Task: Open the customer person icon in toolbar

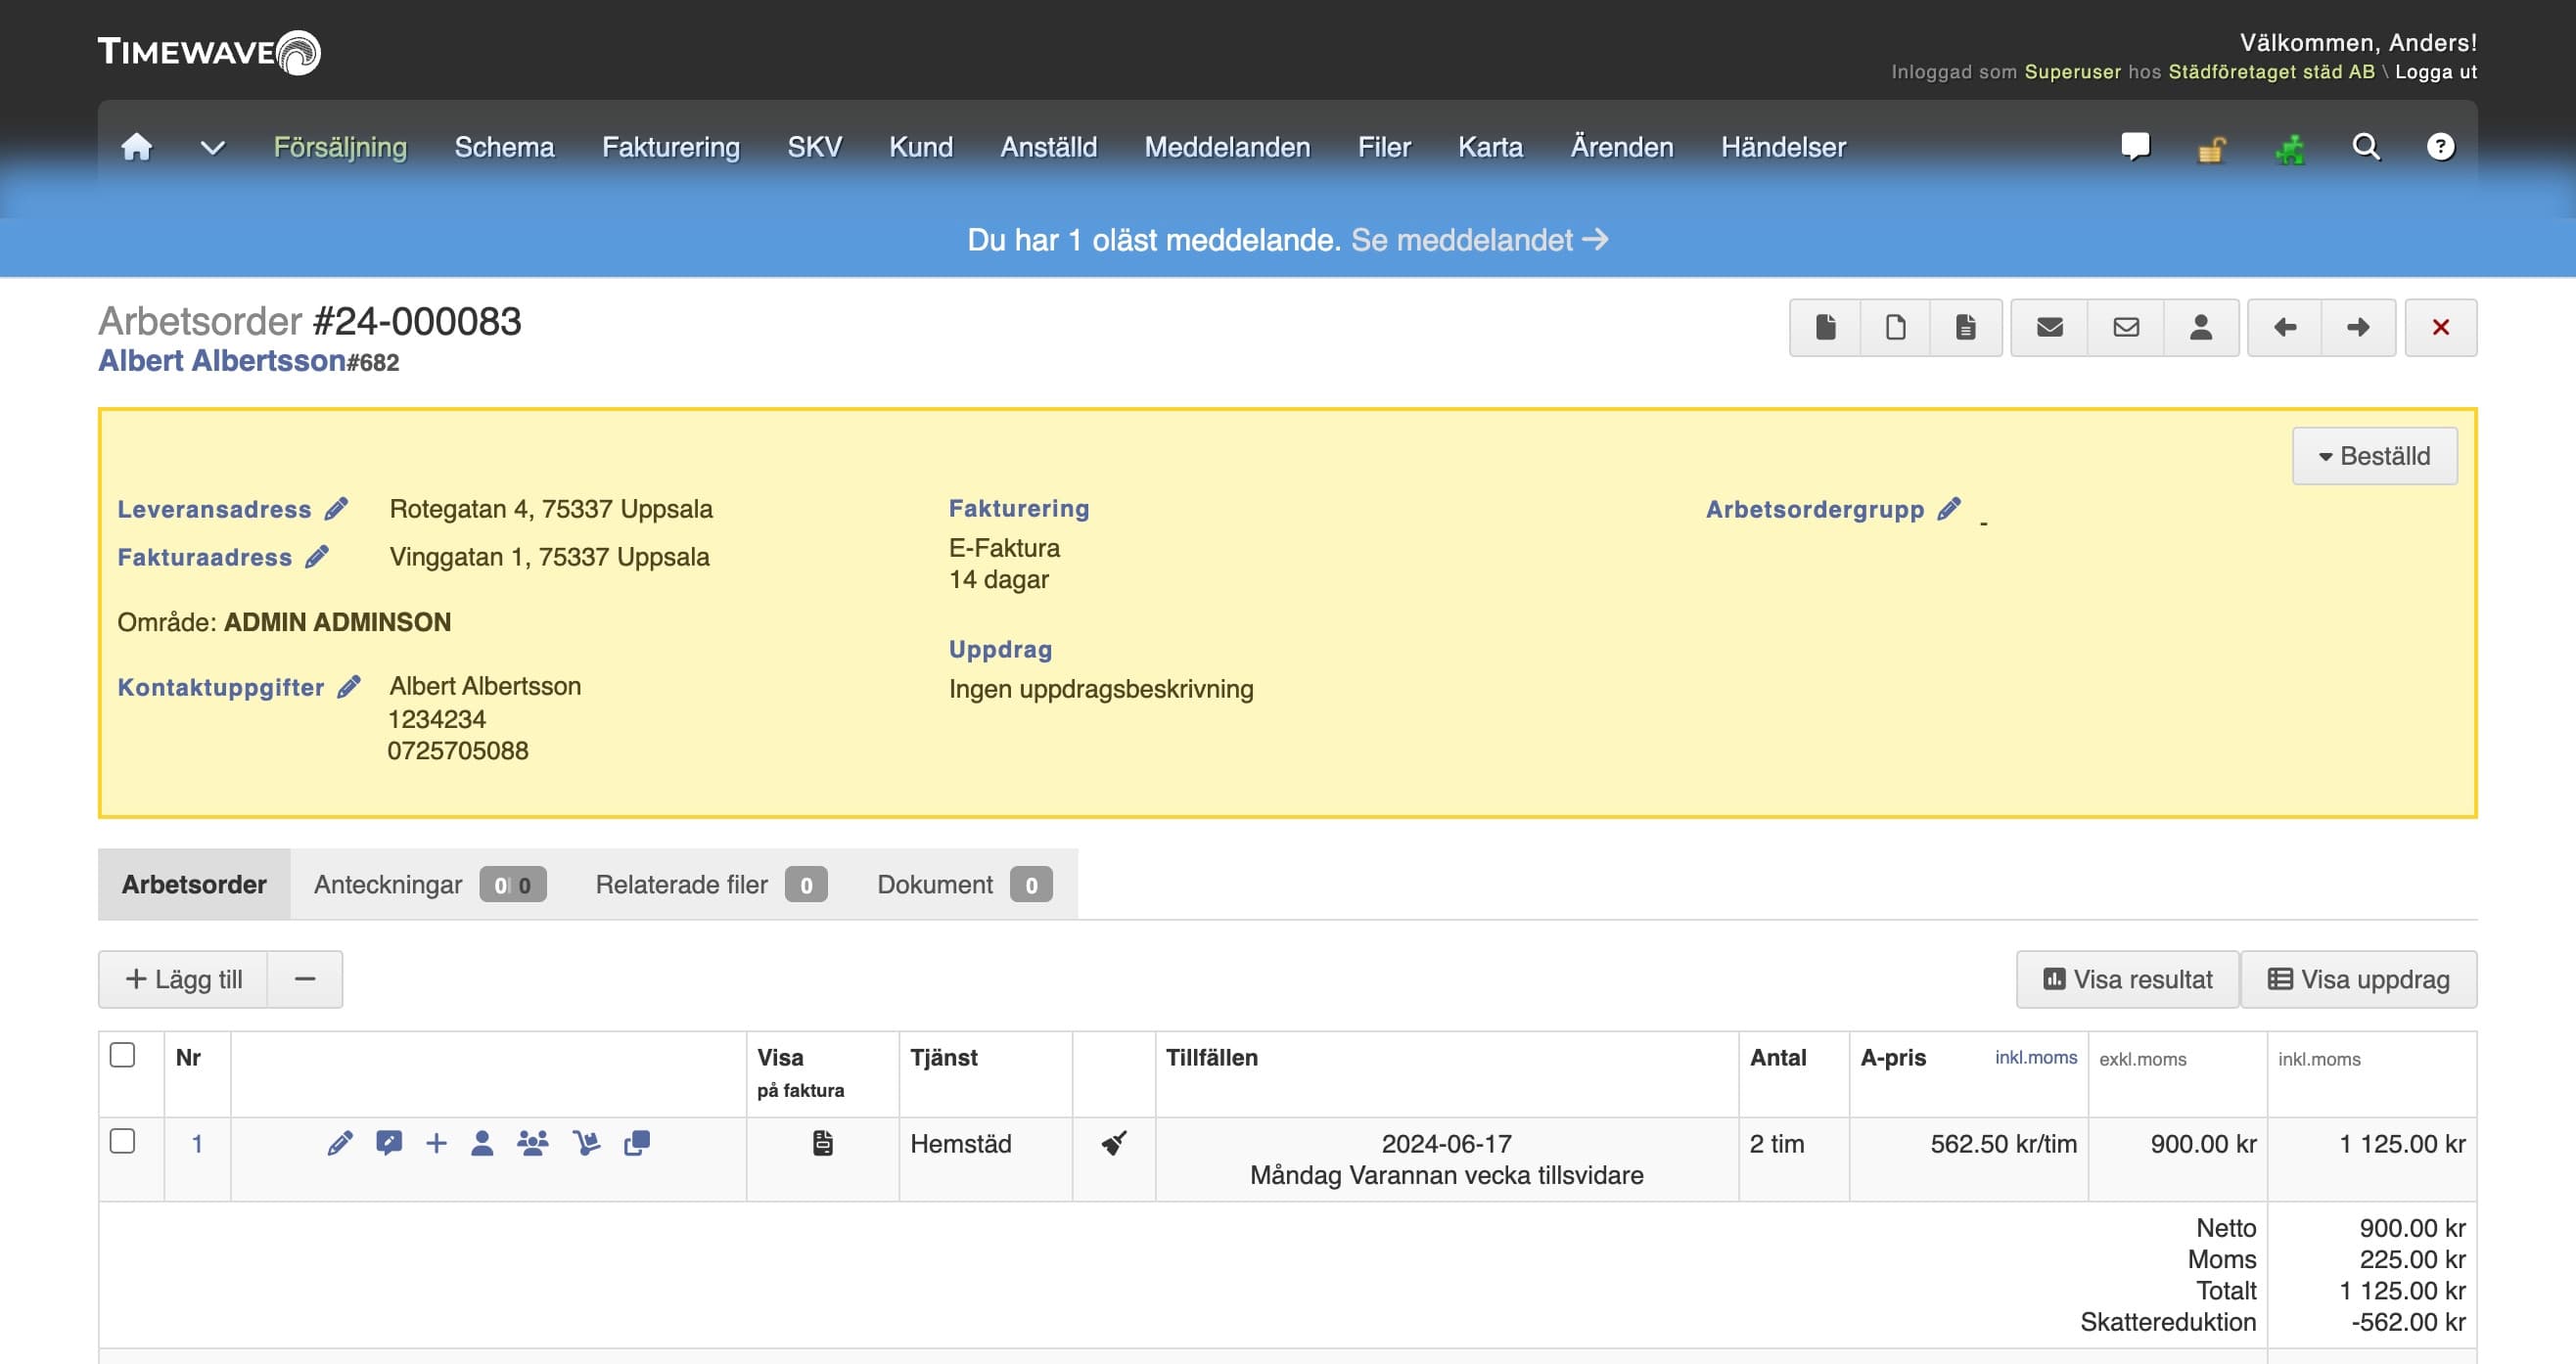Action: pyautogui.click(x=2201, y=327)
